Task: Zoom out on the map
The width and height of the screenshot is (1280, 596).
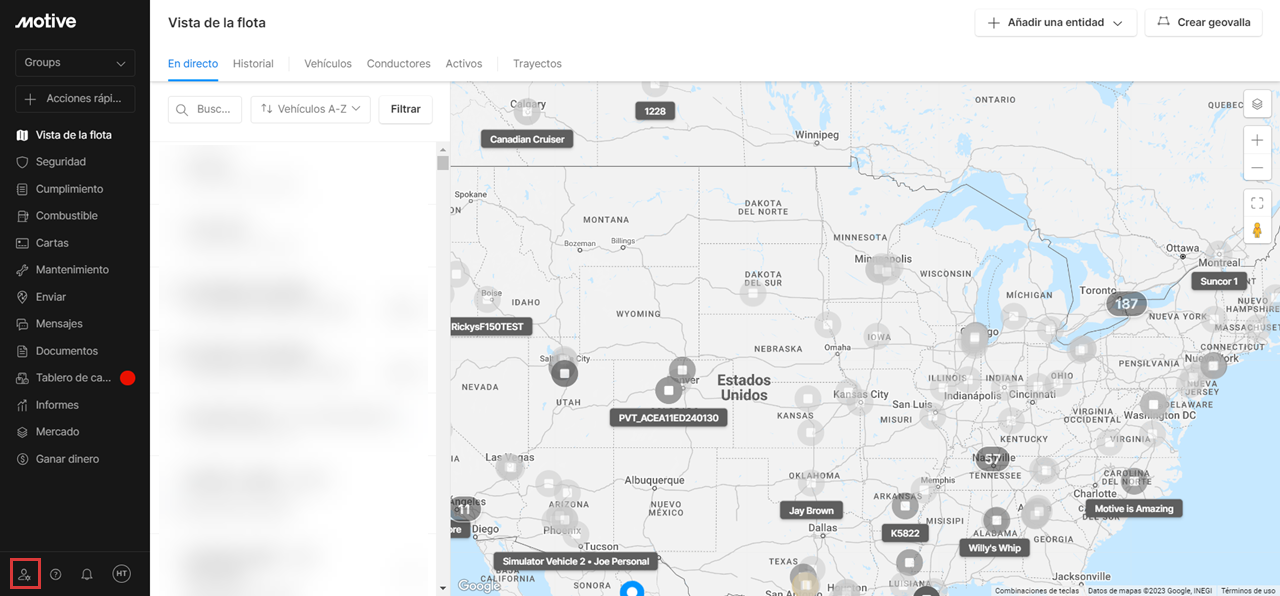Action: point(1257,168)
